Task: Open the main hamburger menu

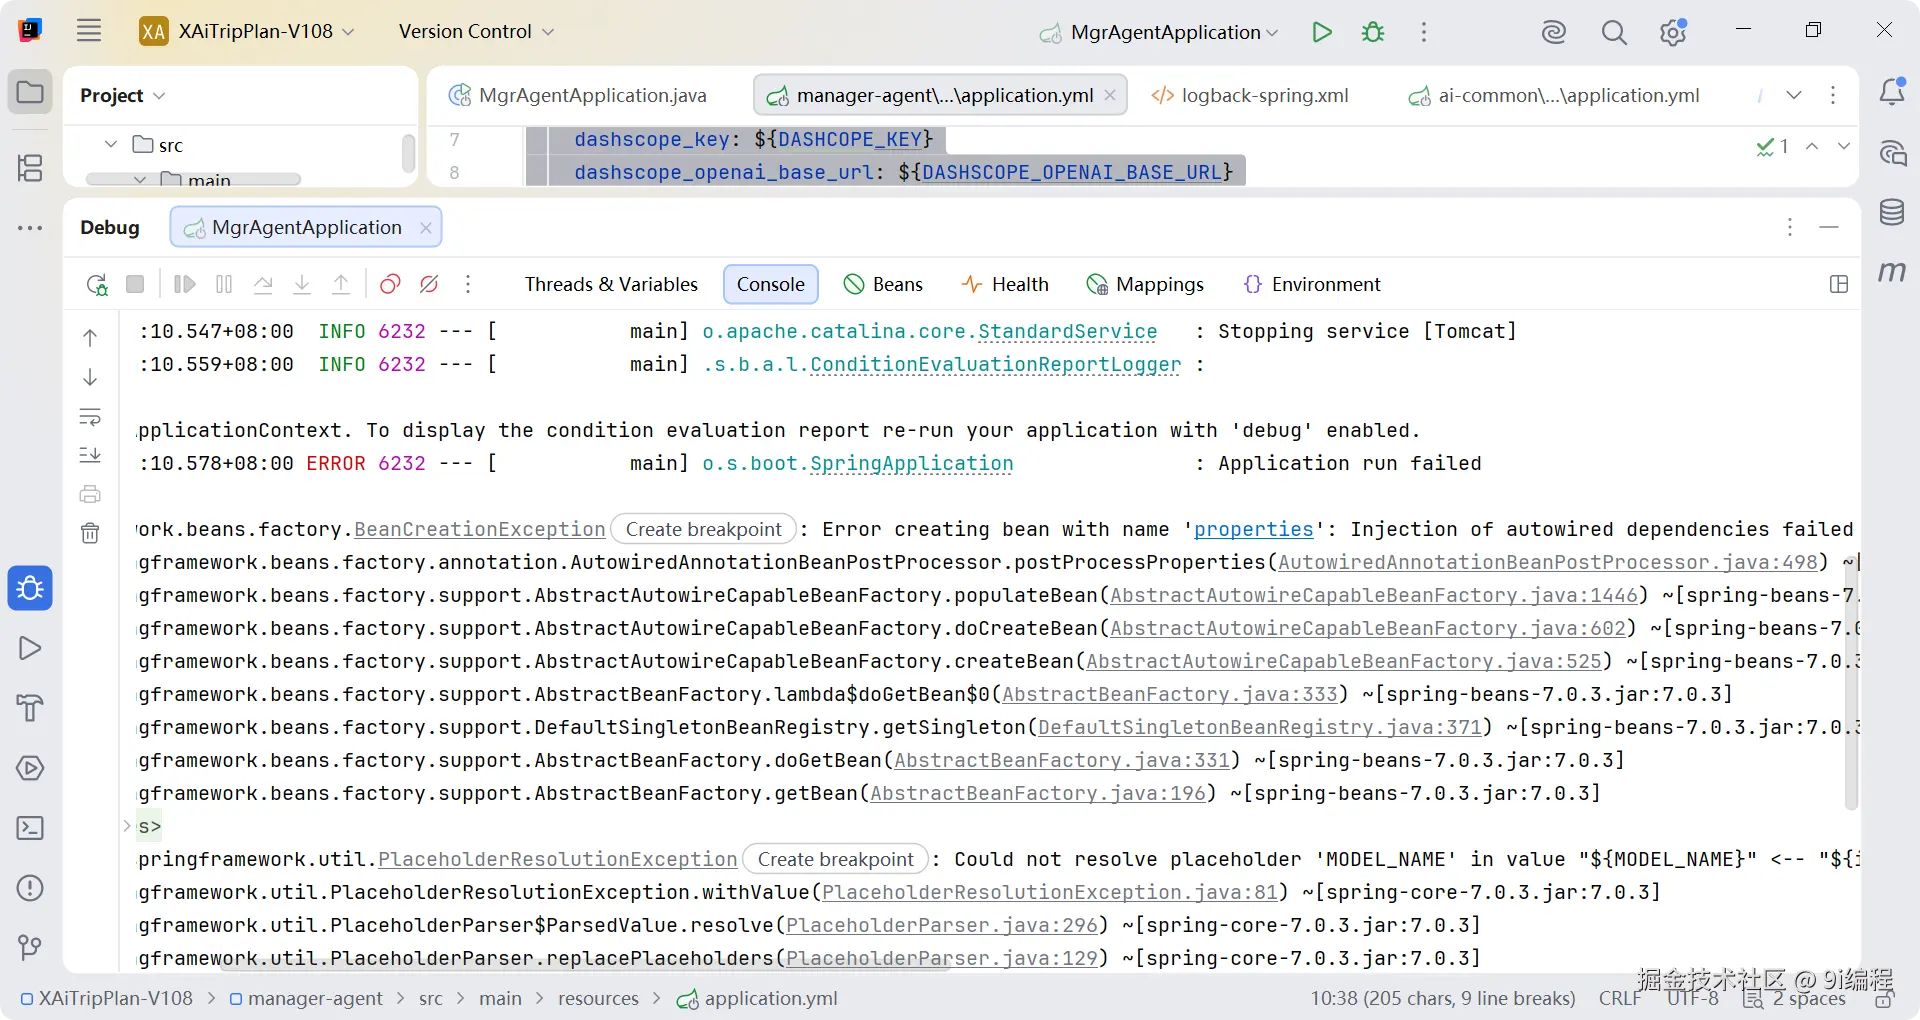Action: click(x=89, y=31)
